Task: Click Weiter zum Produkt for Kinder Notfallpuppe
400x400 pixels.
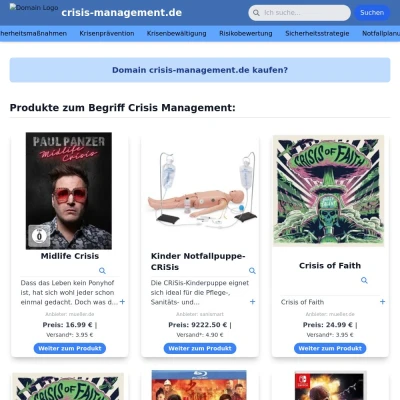Action: [x=200, y=348]
